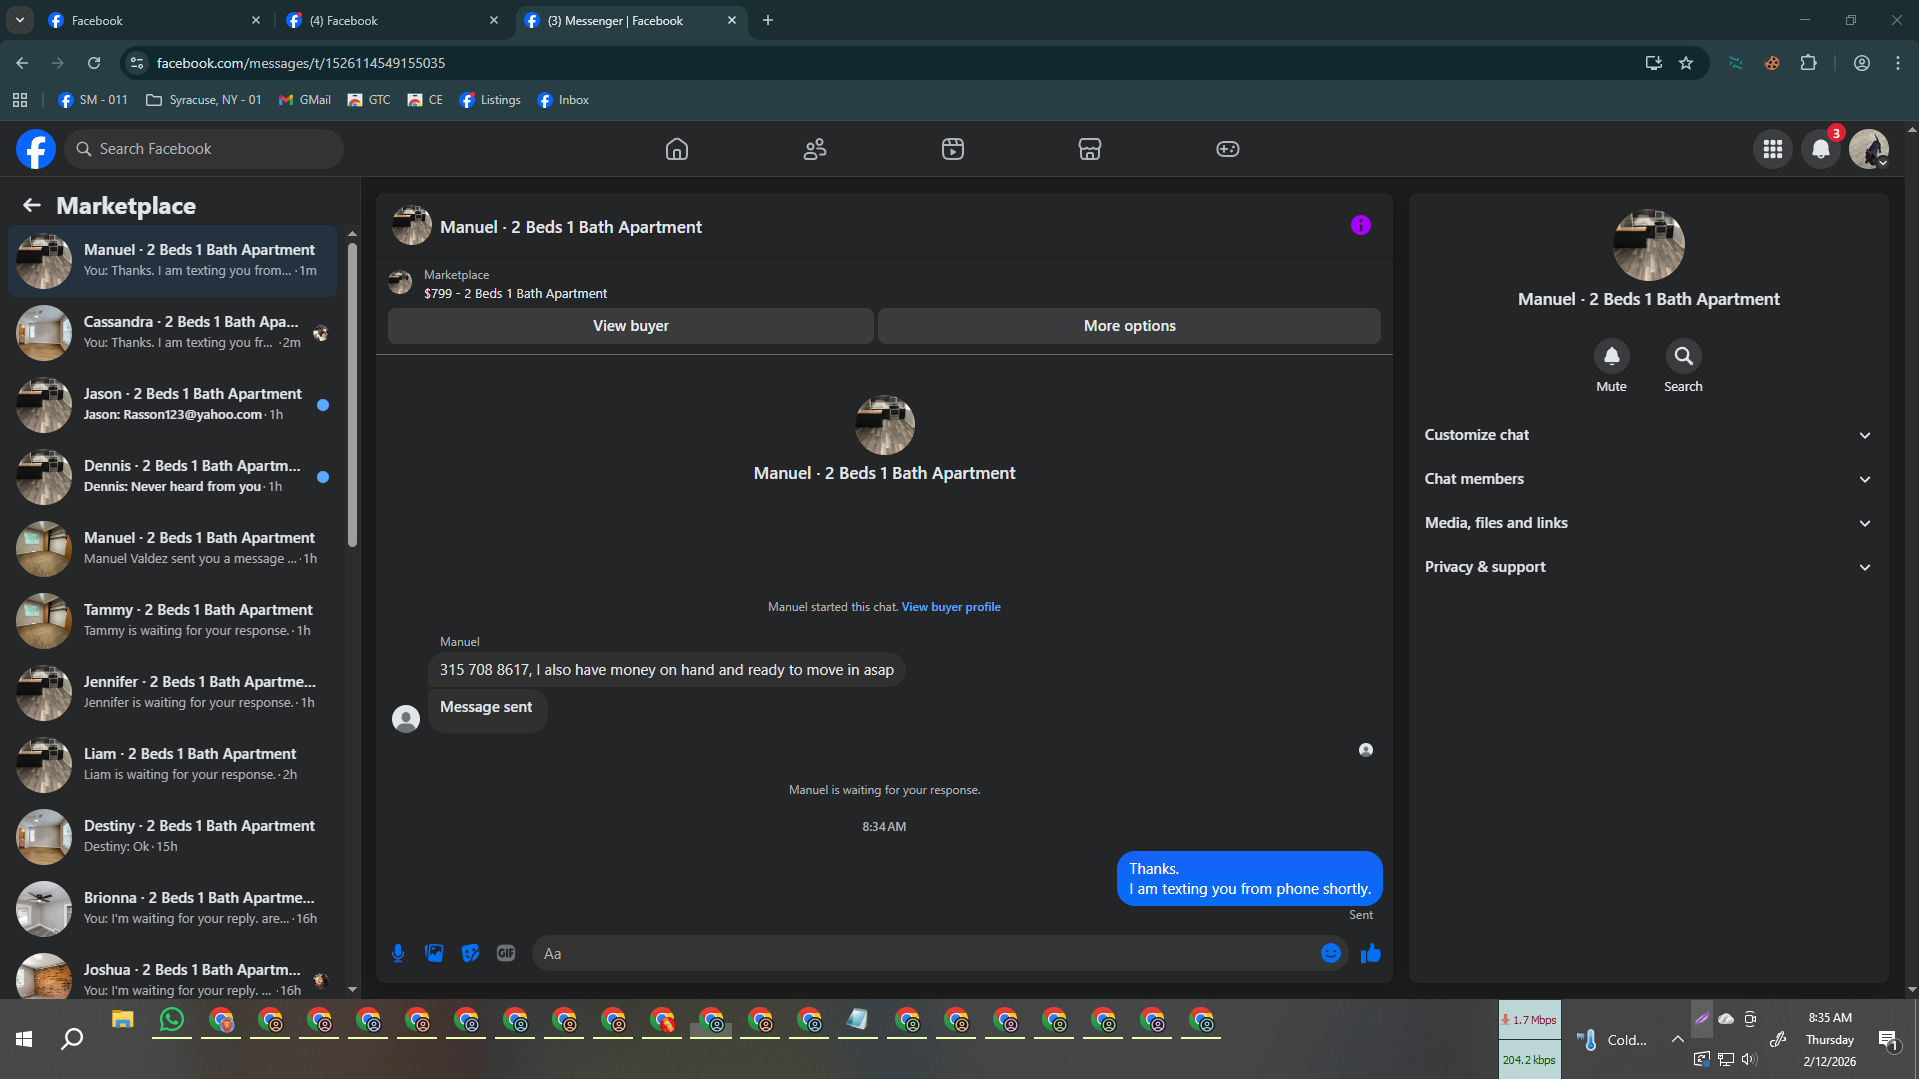Open Jason's unread conversation
This screenshot has height=1079, width=1919.
click(172, 405)
